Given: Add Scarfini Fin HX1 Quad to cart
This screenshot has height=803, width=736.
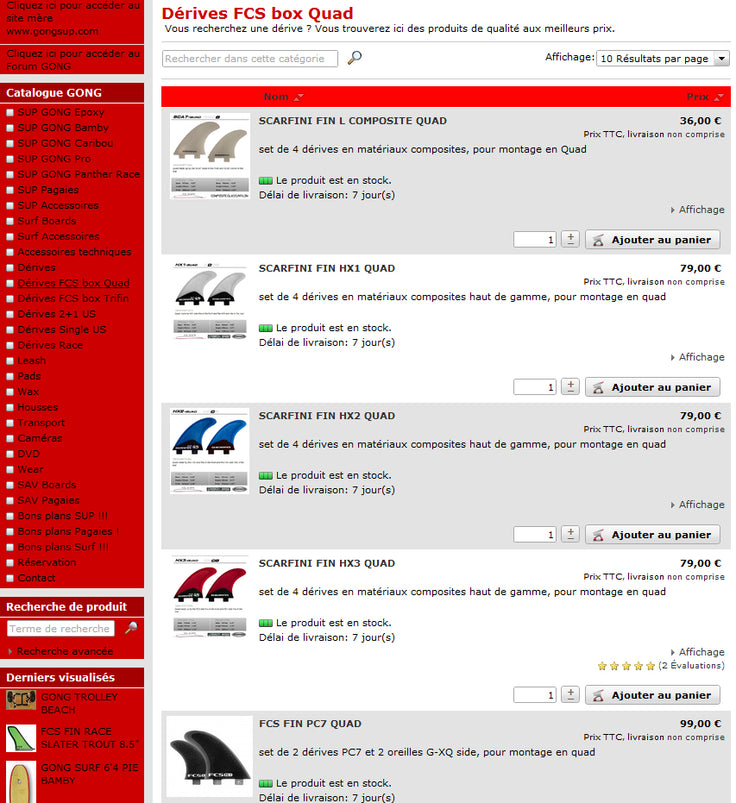Looking at the screenshot, I should point(653,387).
